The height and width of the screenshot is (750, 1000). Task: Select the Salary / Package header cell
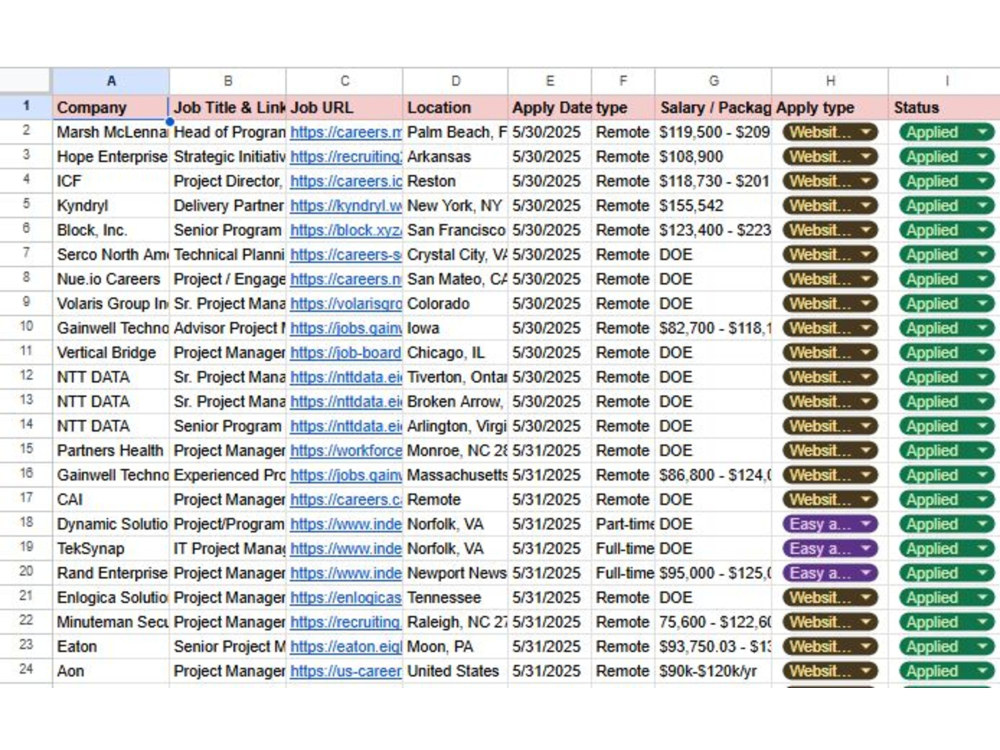714,107
